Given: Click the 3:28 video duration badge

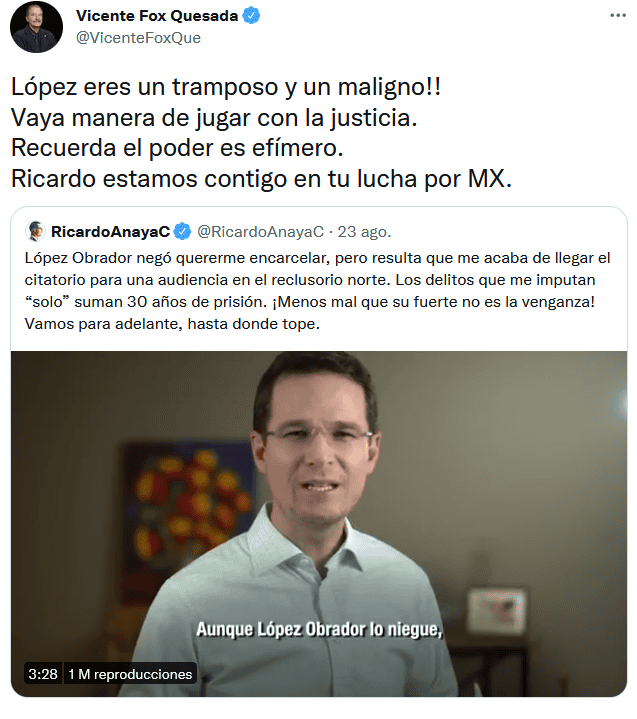Looking at the screenshot, I should [x=43, y=674].
